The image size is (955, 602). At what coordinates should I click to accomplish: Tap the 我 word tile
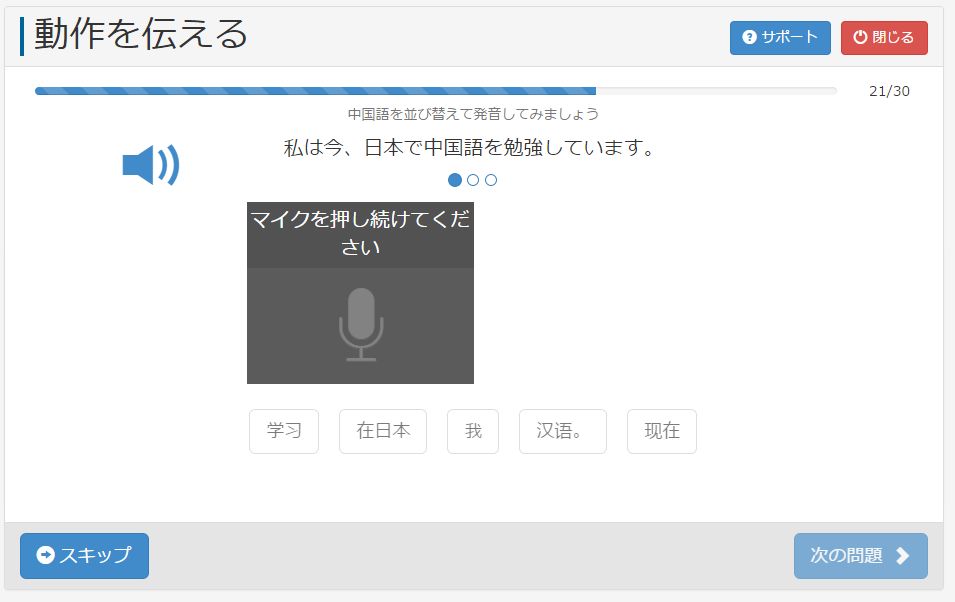point(473,431)
